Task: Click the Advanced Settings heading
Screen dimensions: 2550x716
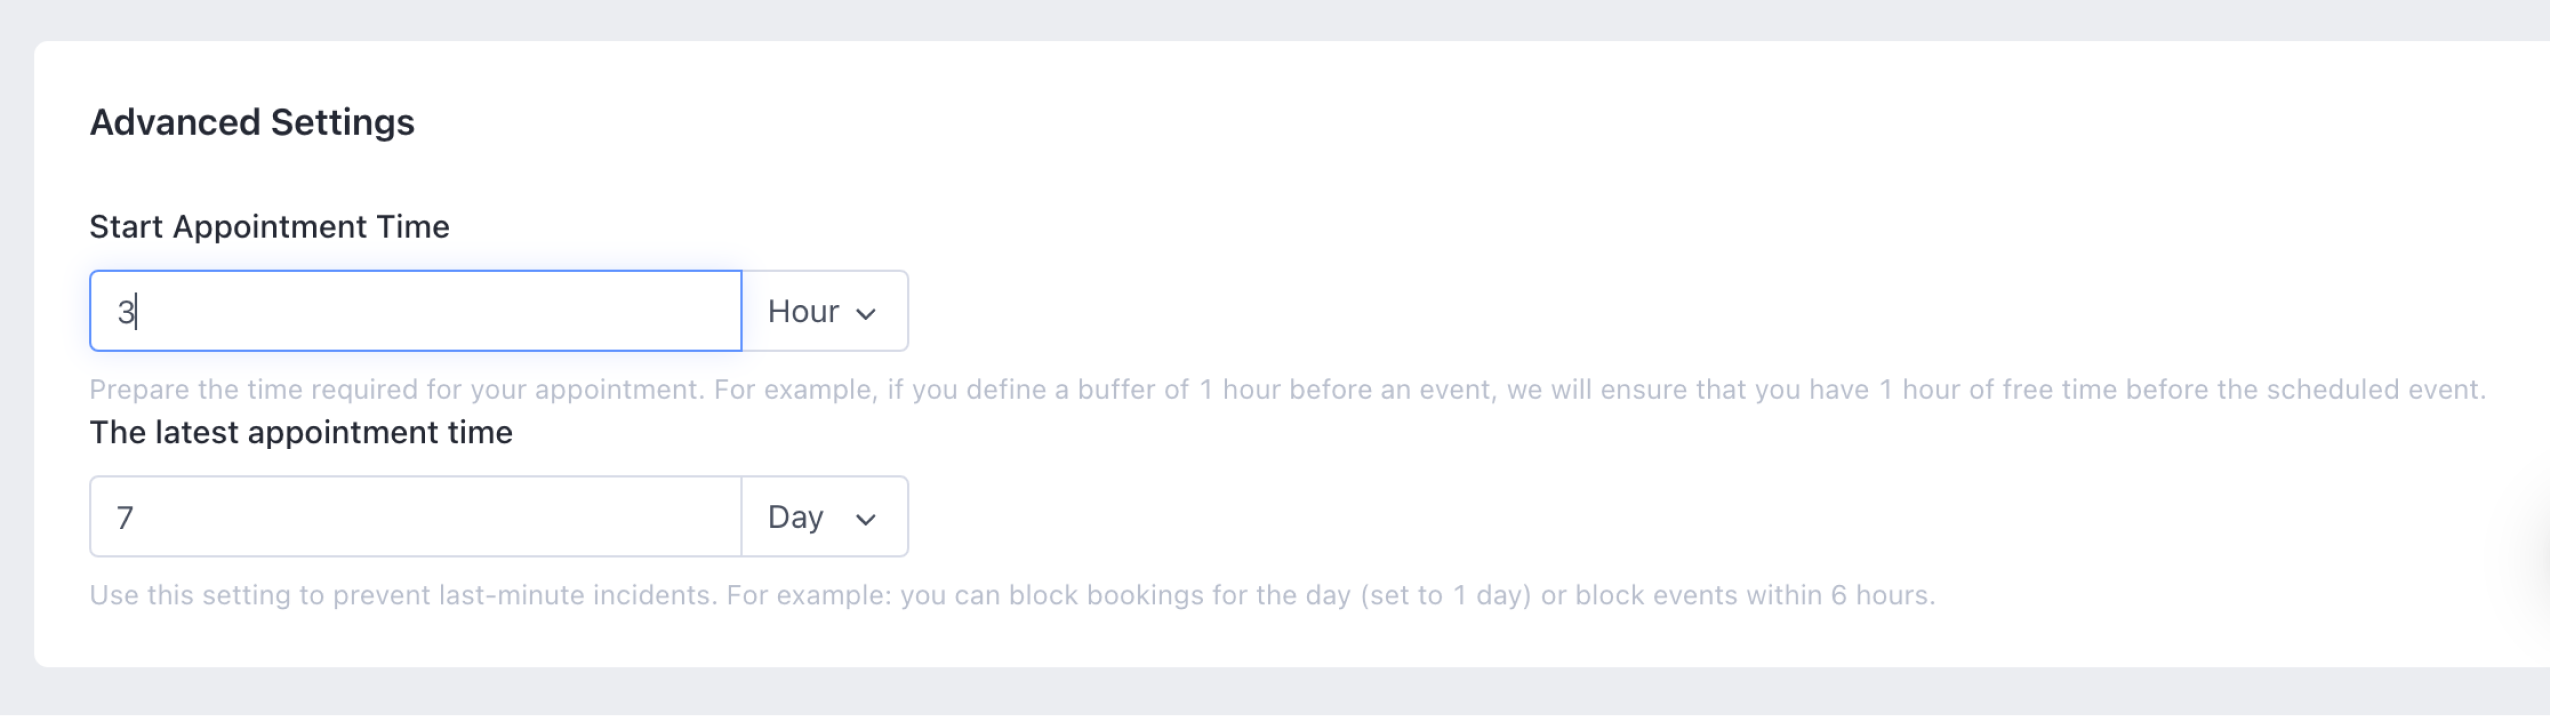Action: pos(253,122)
